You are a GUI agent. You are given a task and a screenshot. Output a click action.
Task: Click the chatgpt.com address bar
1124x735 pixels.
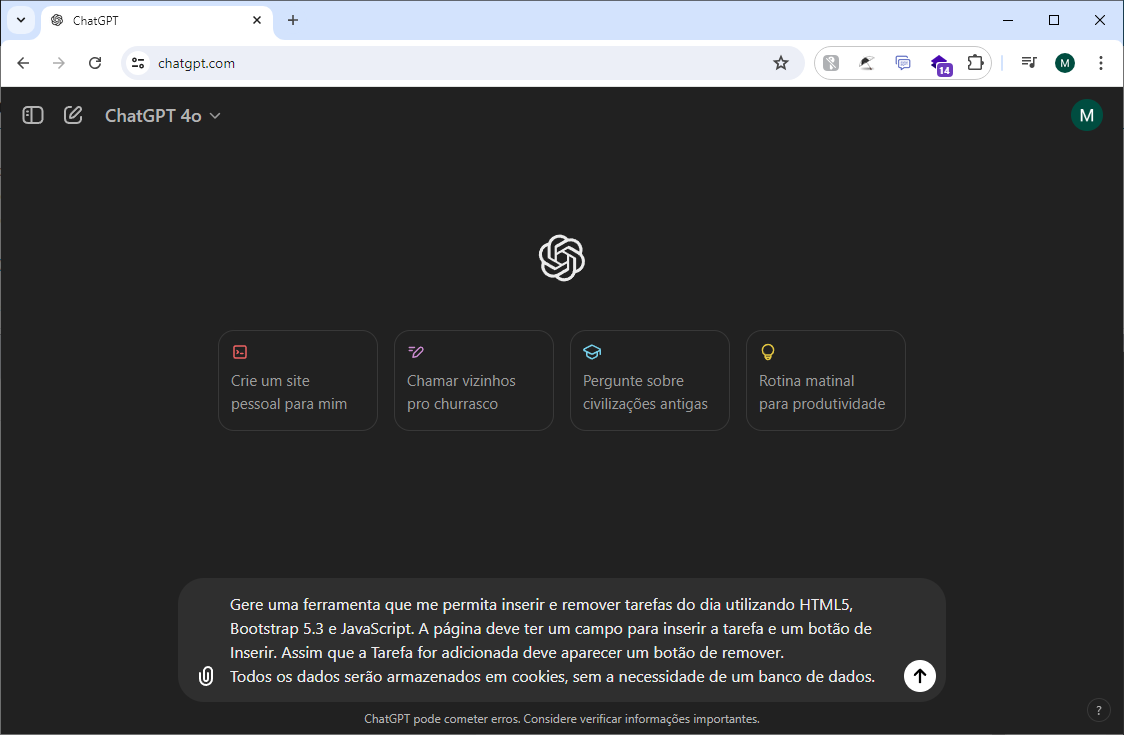click(462, 63)
